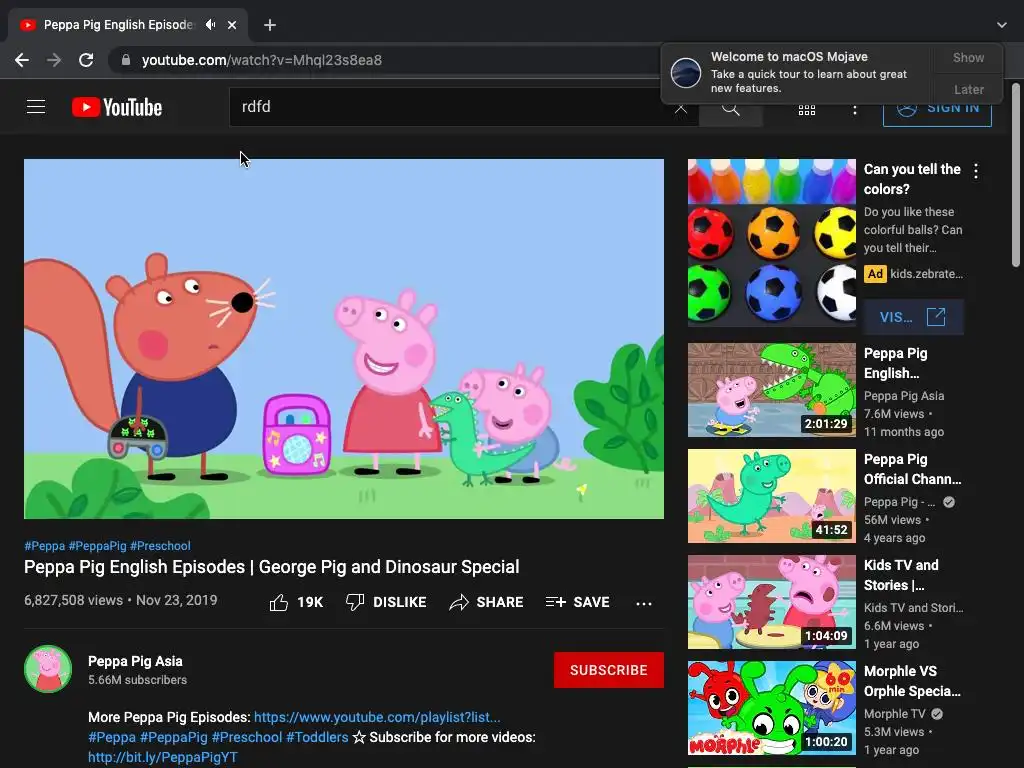Mute the tab audio speaker icon
This screenshot has height=768, width=1024.
pyautogui.click(x=210, y=25)
